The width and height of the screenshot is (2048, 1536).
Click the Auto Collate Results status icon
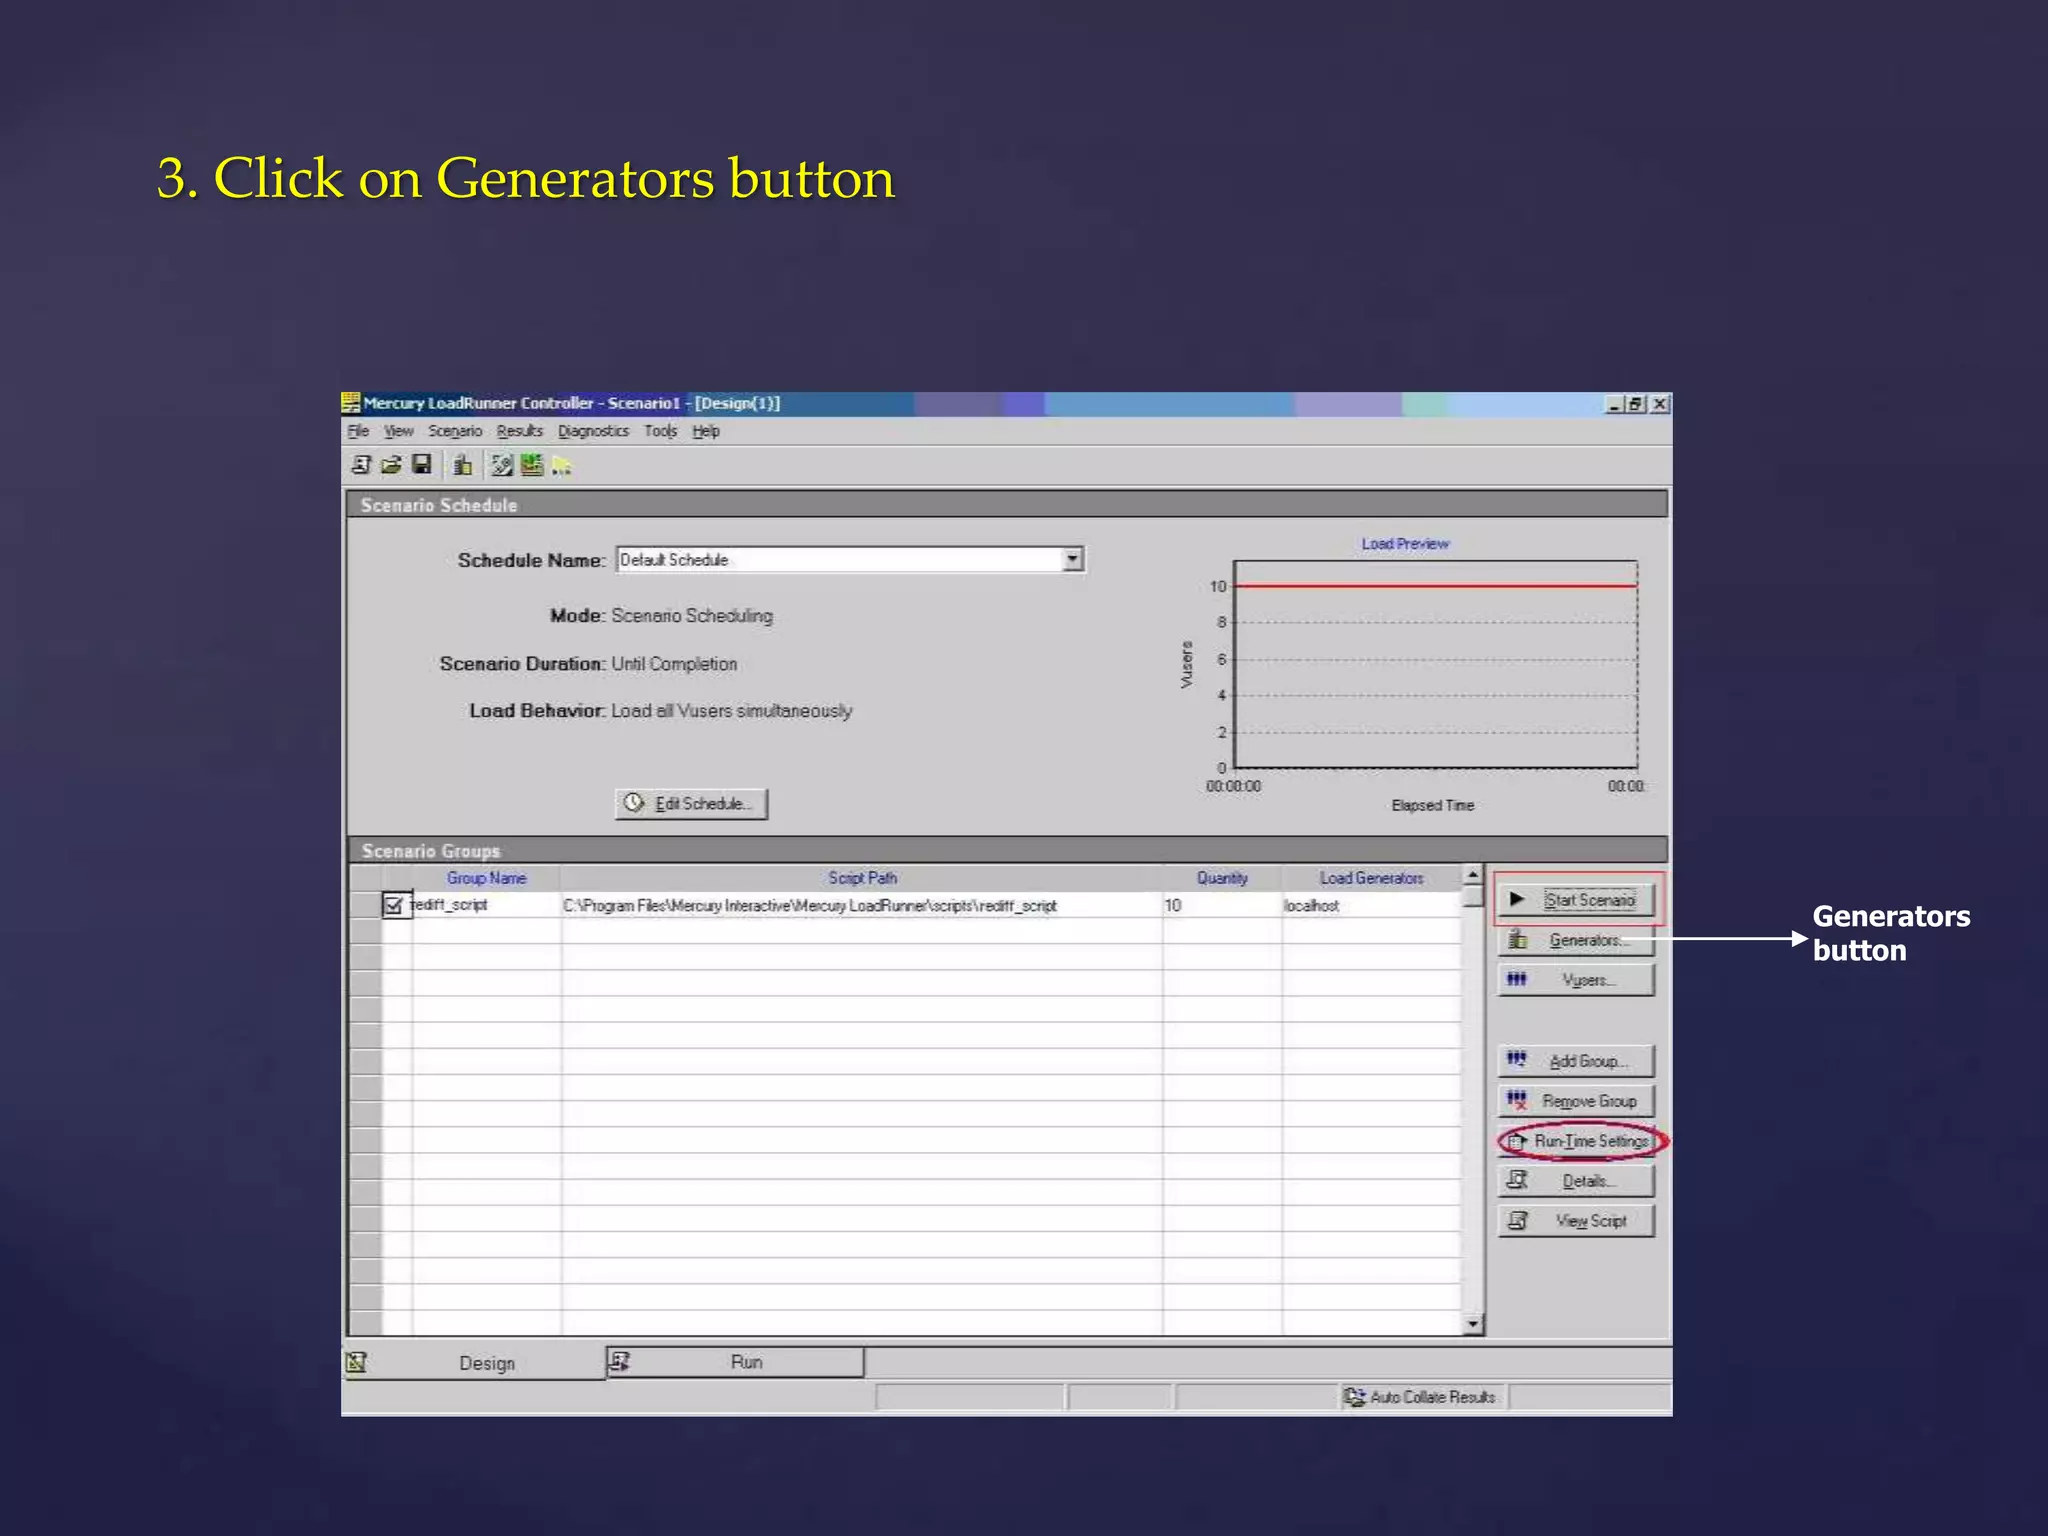click(1355, 1397)
